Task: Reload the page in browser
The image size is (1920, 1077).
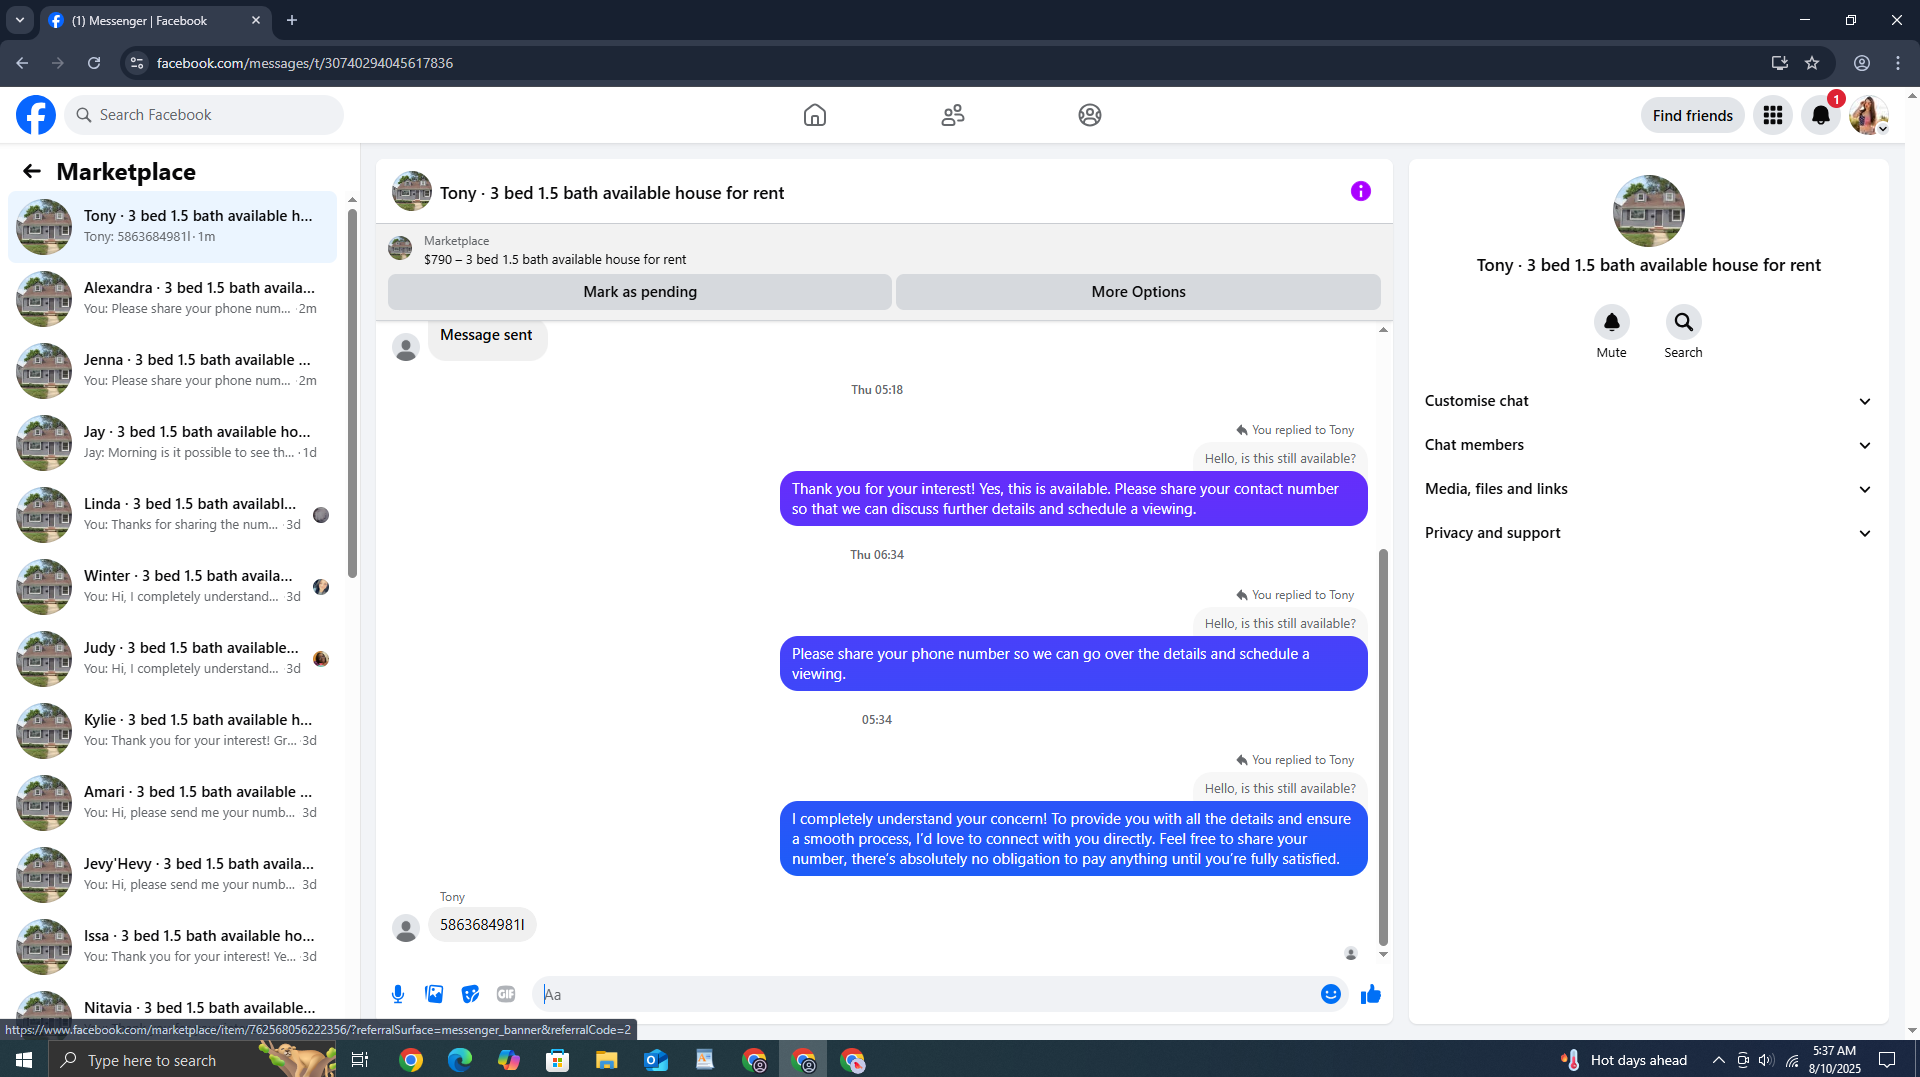Action: tap(94, 63)
